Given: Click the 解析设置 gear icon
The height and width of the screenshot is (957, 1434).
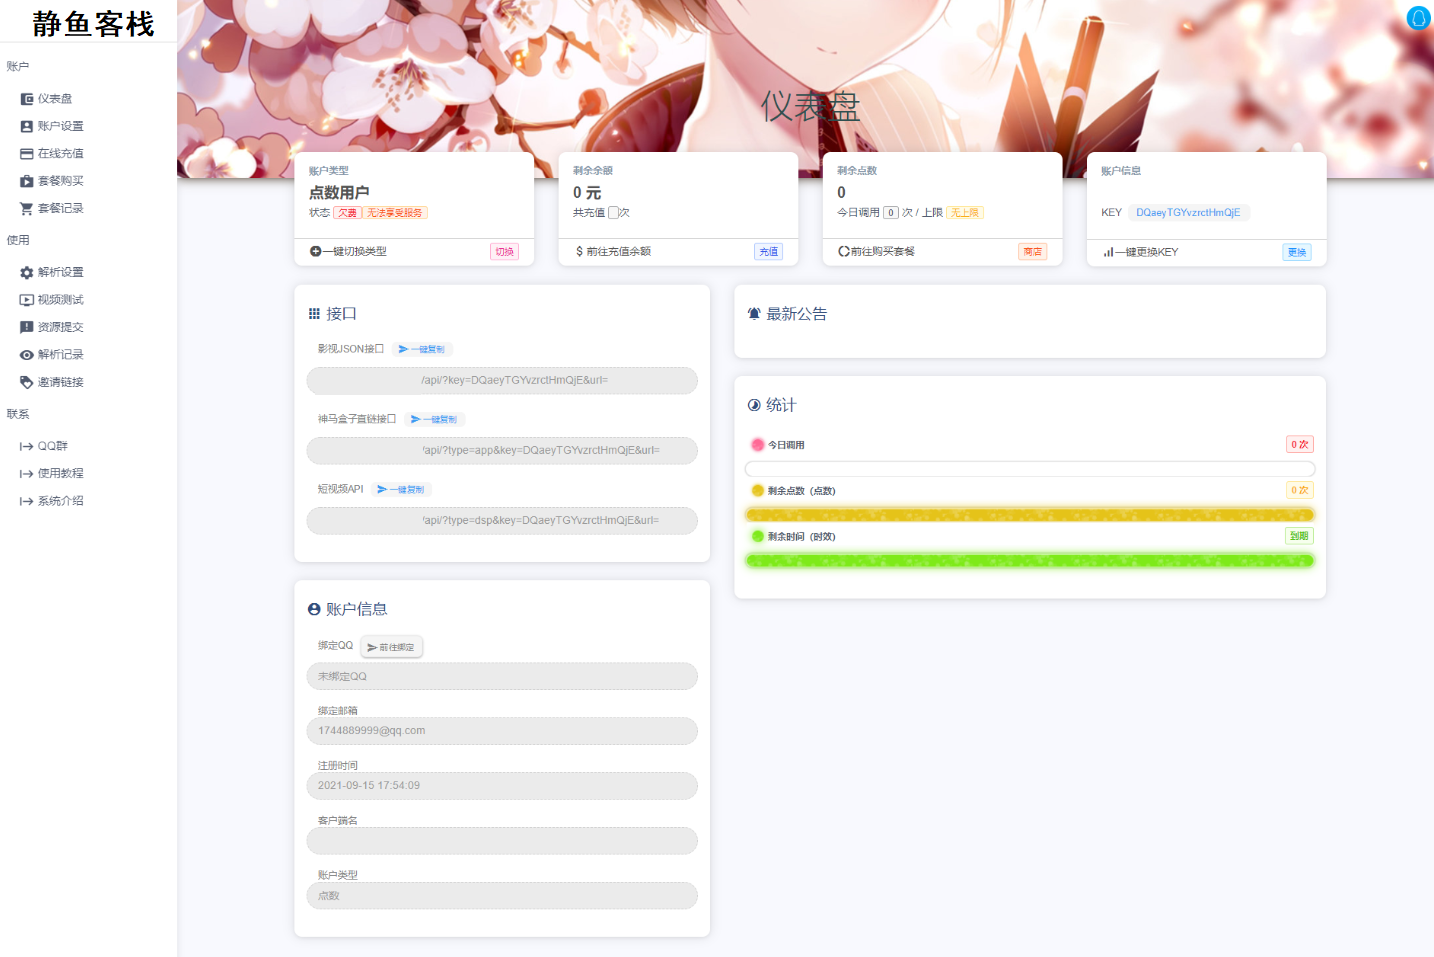Looking at the screenshot, I should (27, 273).
